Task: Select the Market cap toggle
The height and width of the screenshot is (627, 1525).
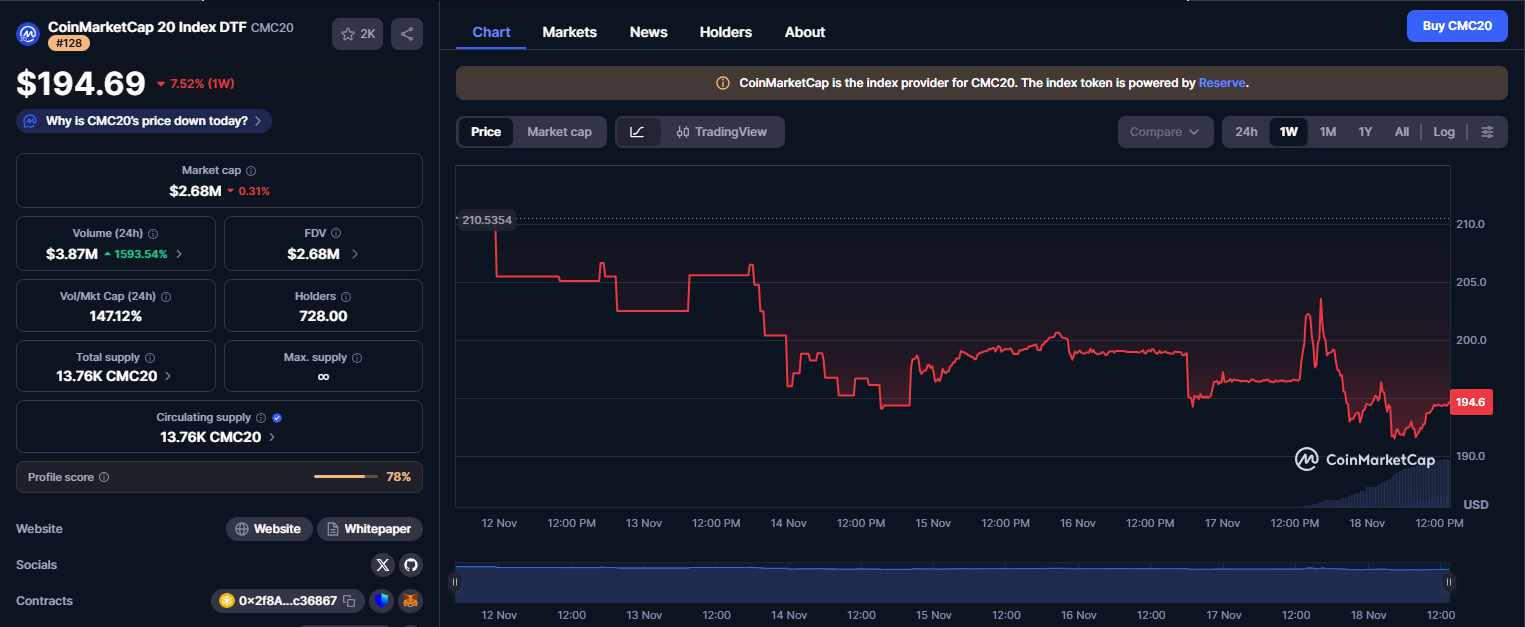Action: (x=559, y=132)
